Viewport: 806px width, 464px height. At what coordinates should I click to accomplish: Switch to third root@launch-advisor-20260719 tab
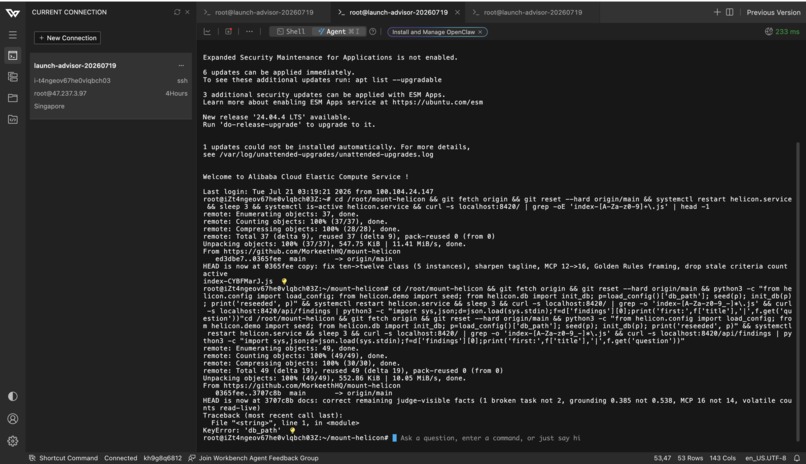click(533, 12)
